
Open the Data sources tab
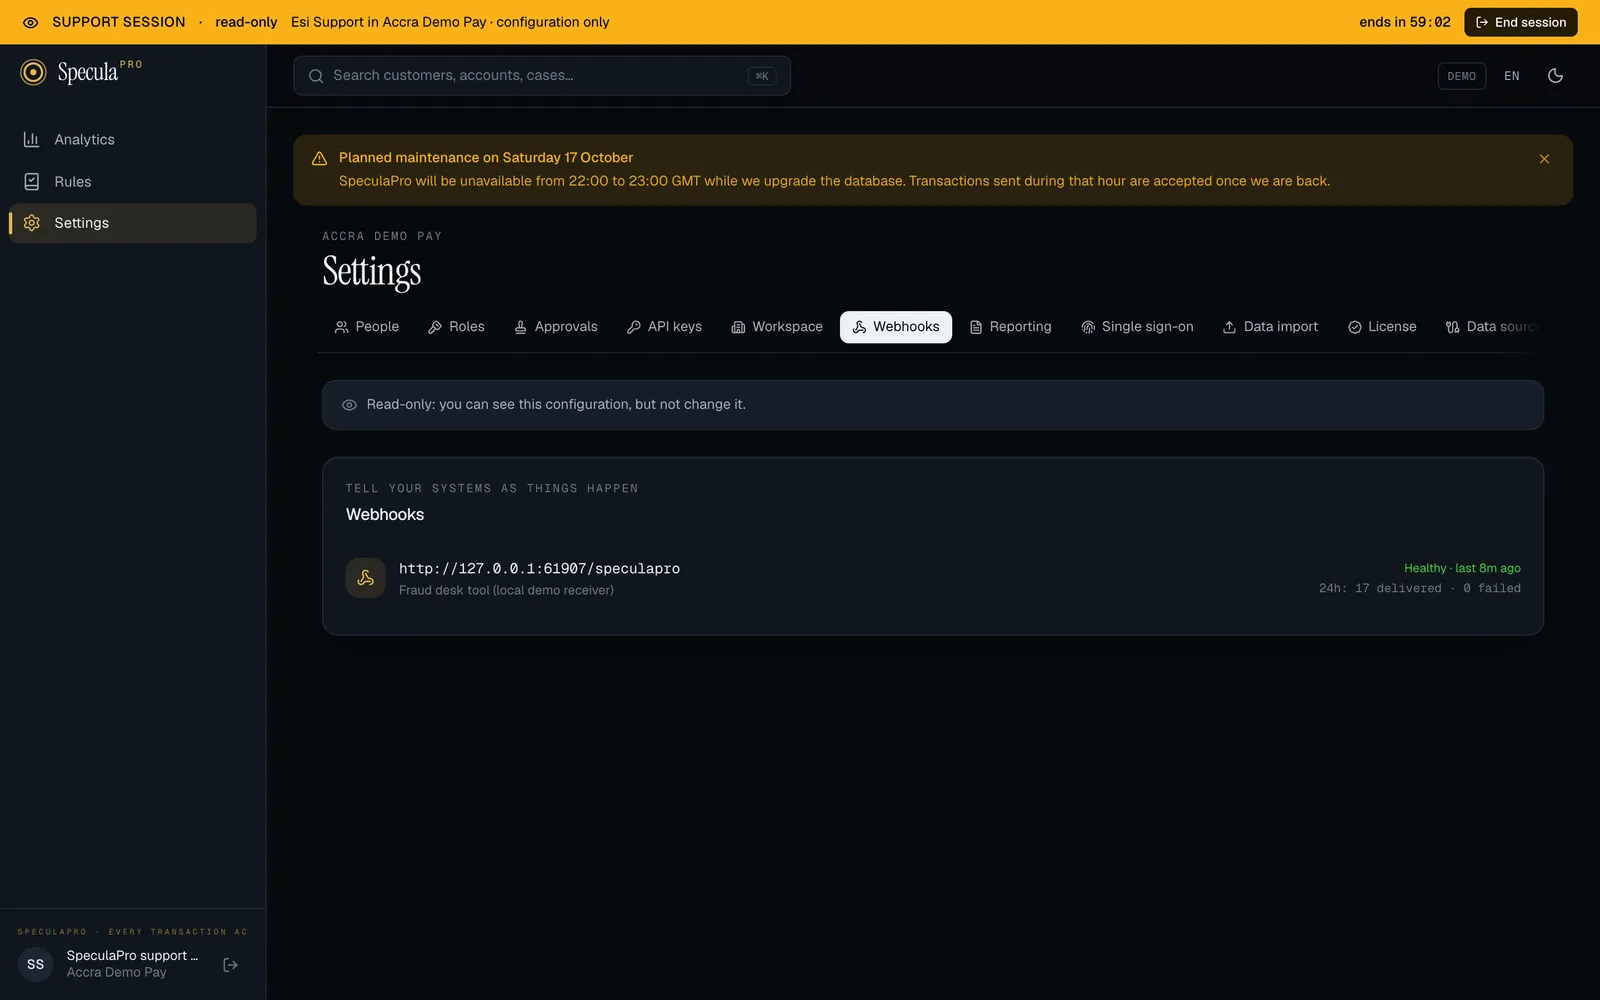click(x=1490, y=327)
